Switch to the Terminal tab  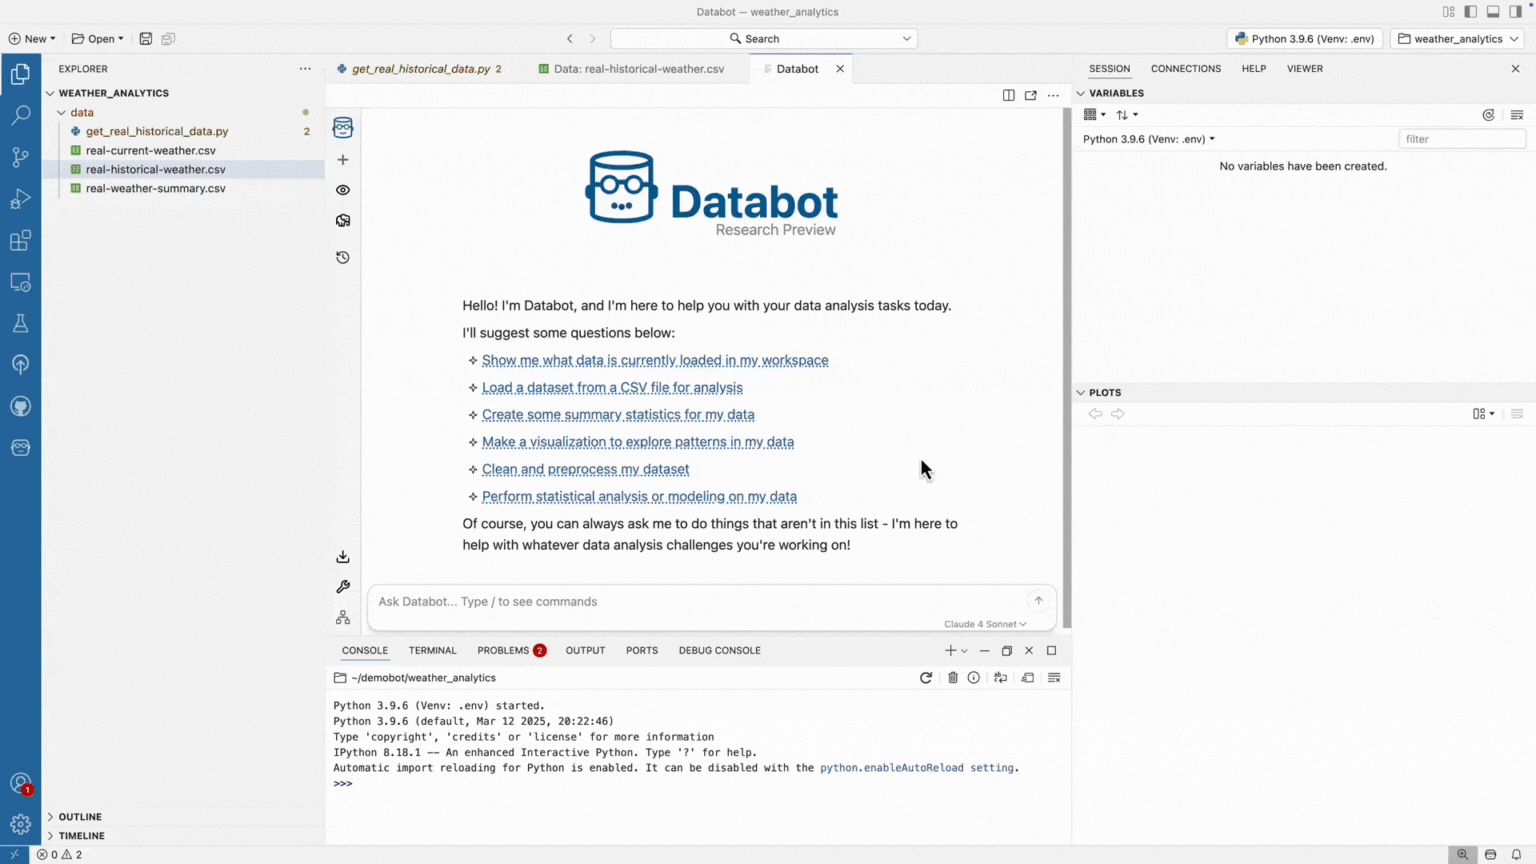(432, 651)
